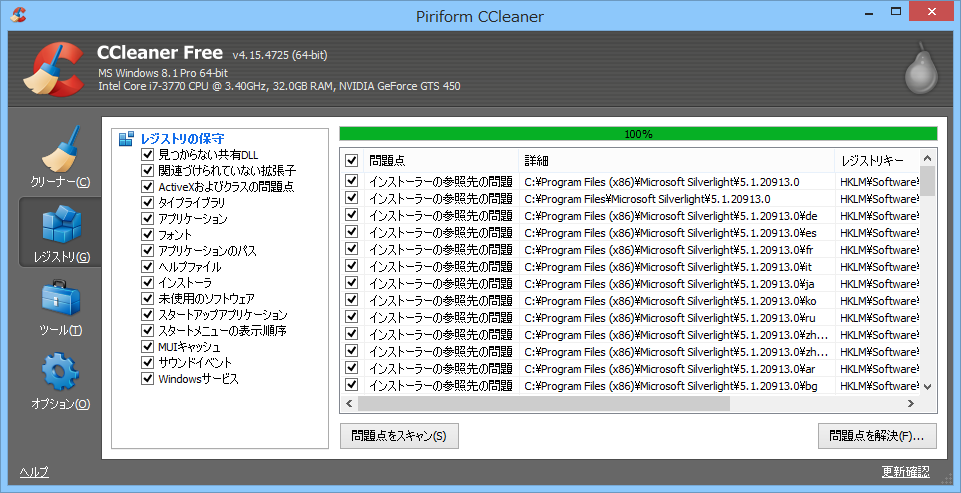Click the CCleaner title bar app icon

point(19,14)
